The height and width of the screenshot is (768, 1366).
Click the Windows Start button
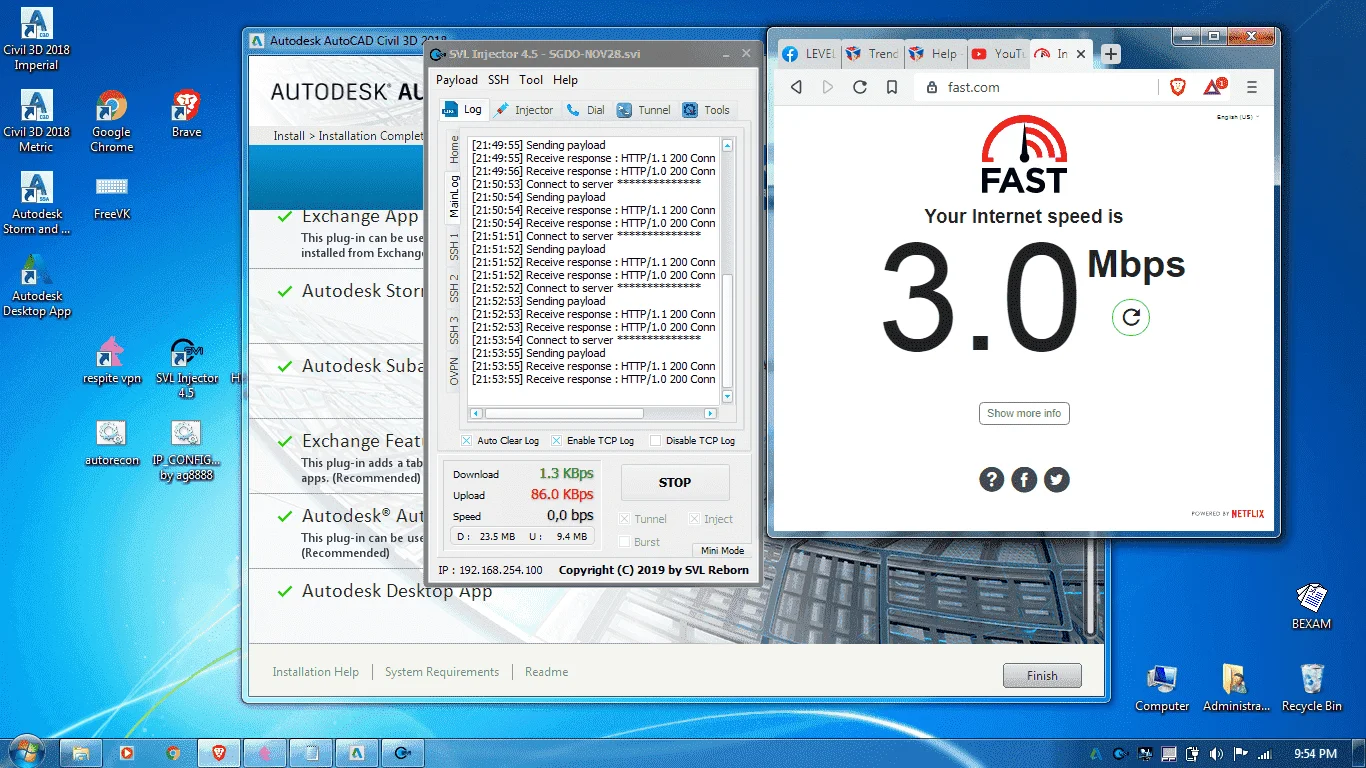[x=24, y=752]
